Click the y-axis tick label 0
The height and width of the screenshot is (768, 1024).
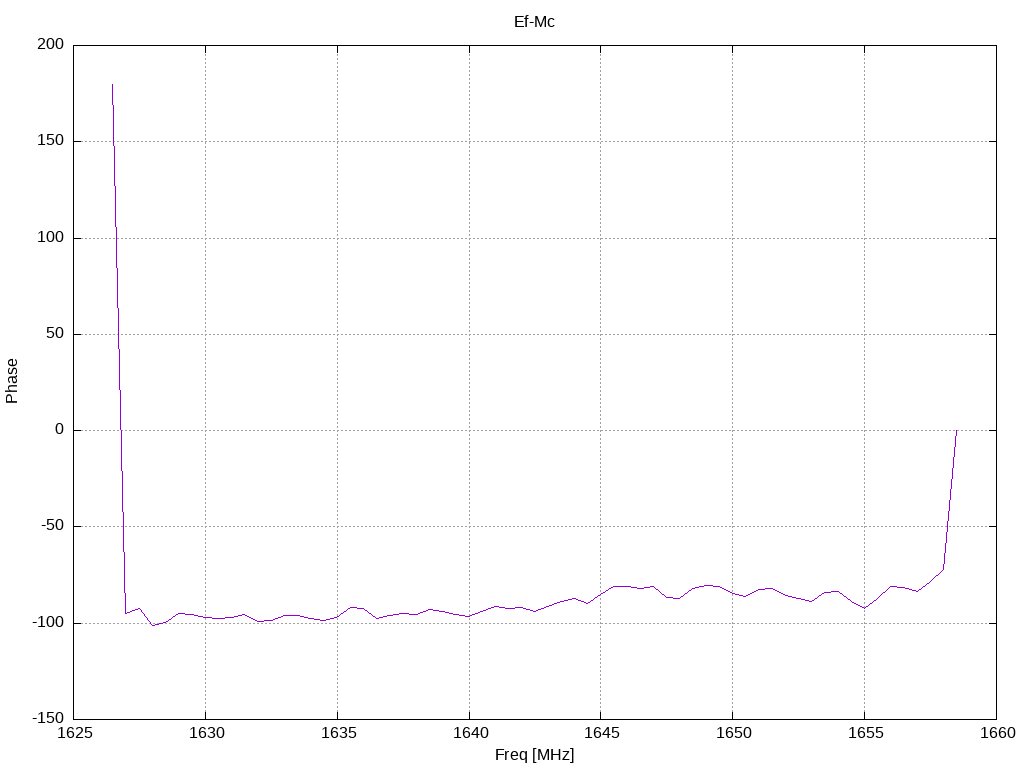[x=59, y=429]
